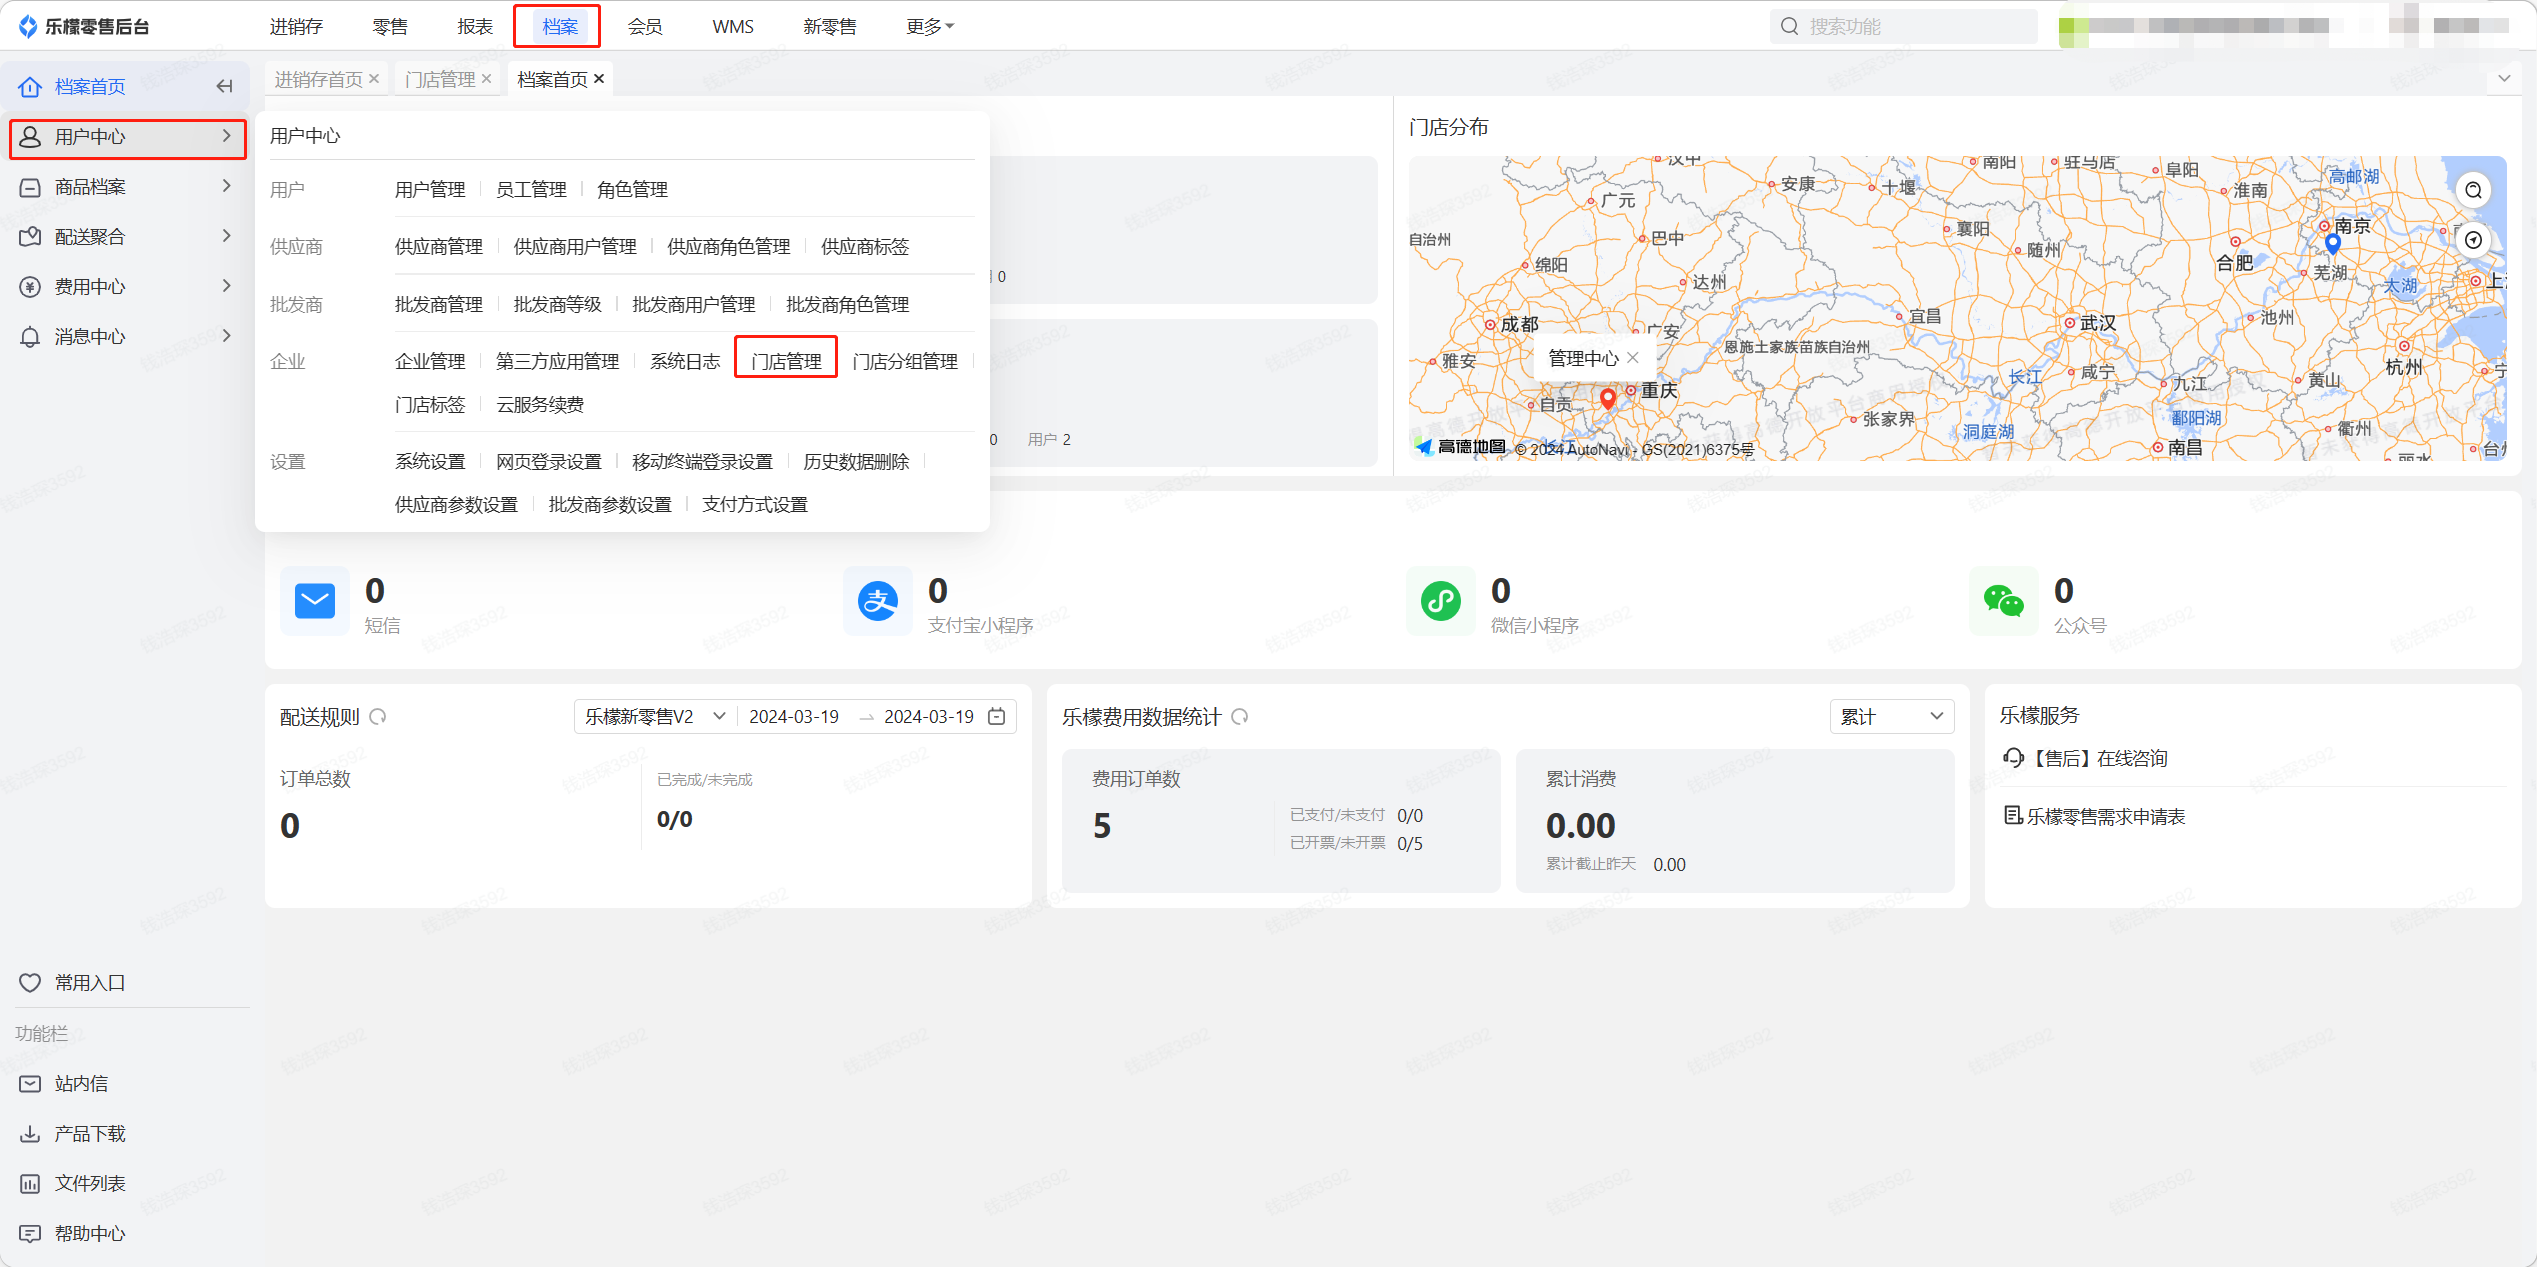Image resolution: width=2537 pixels, height=1267 pixels.
Task: Open 常用入口 favorites
Action: pos(89,983)
